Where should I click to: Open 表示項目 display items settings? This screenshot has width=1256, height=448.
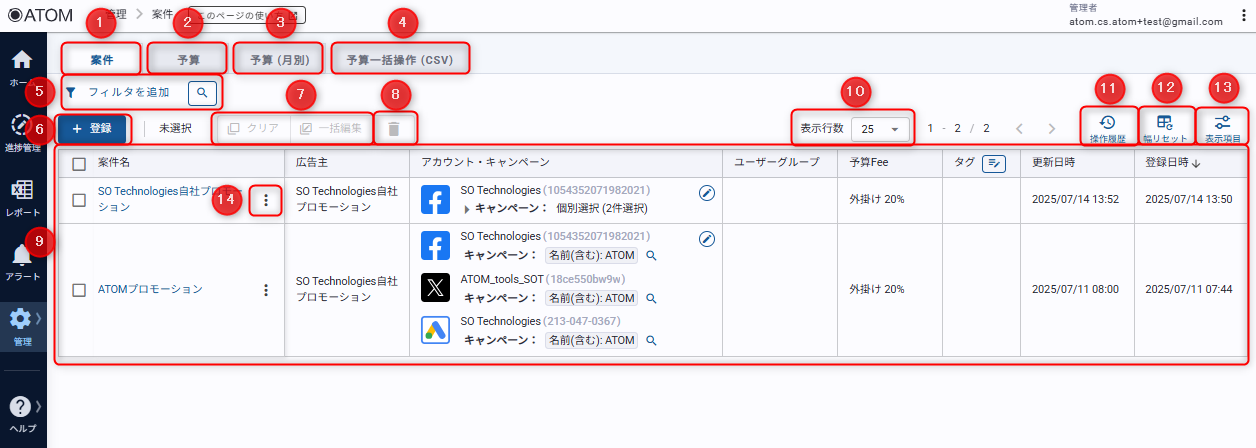tap(1221, 127)
